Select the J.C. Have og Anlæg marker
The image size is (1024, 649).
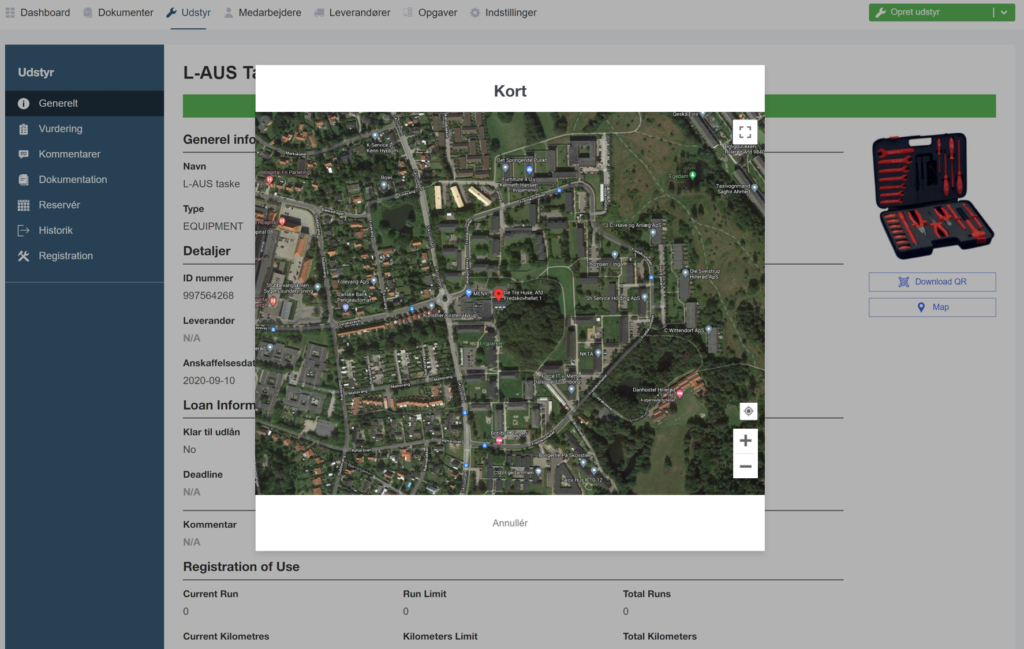[653, 232]
